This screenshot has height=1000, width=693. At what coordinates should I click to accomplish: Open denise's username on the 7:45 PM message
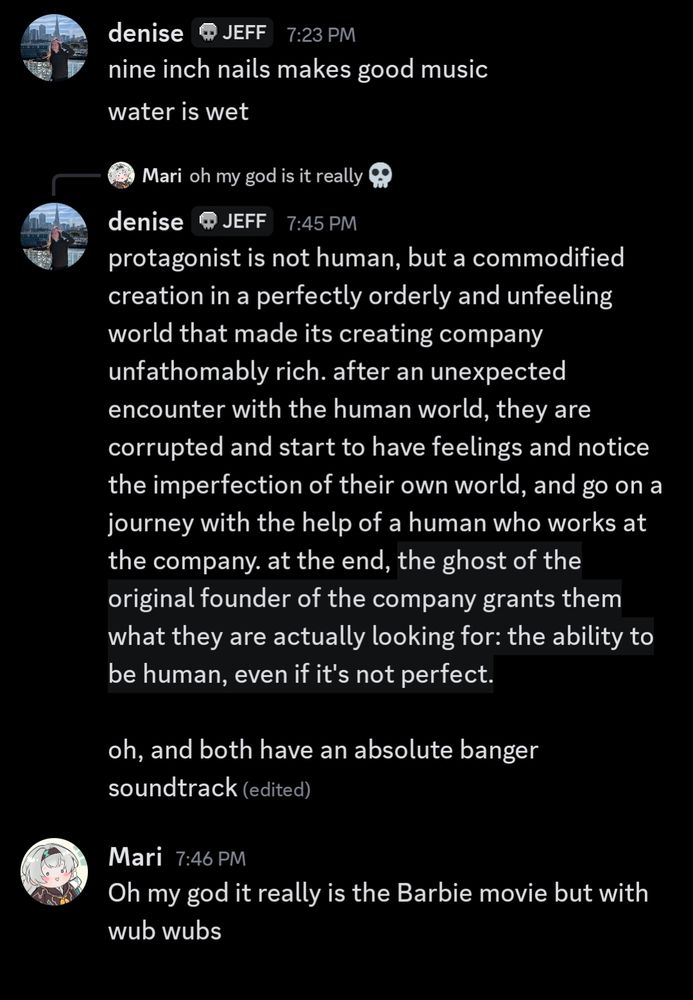tap(145, 221)
